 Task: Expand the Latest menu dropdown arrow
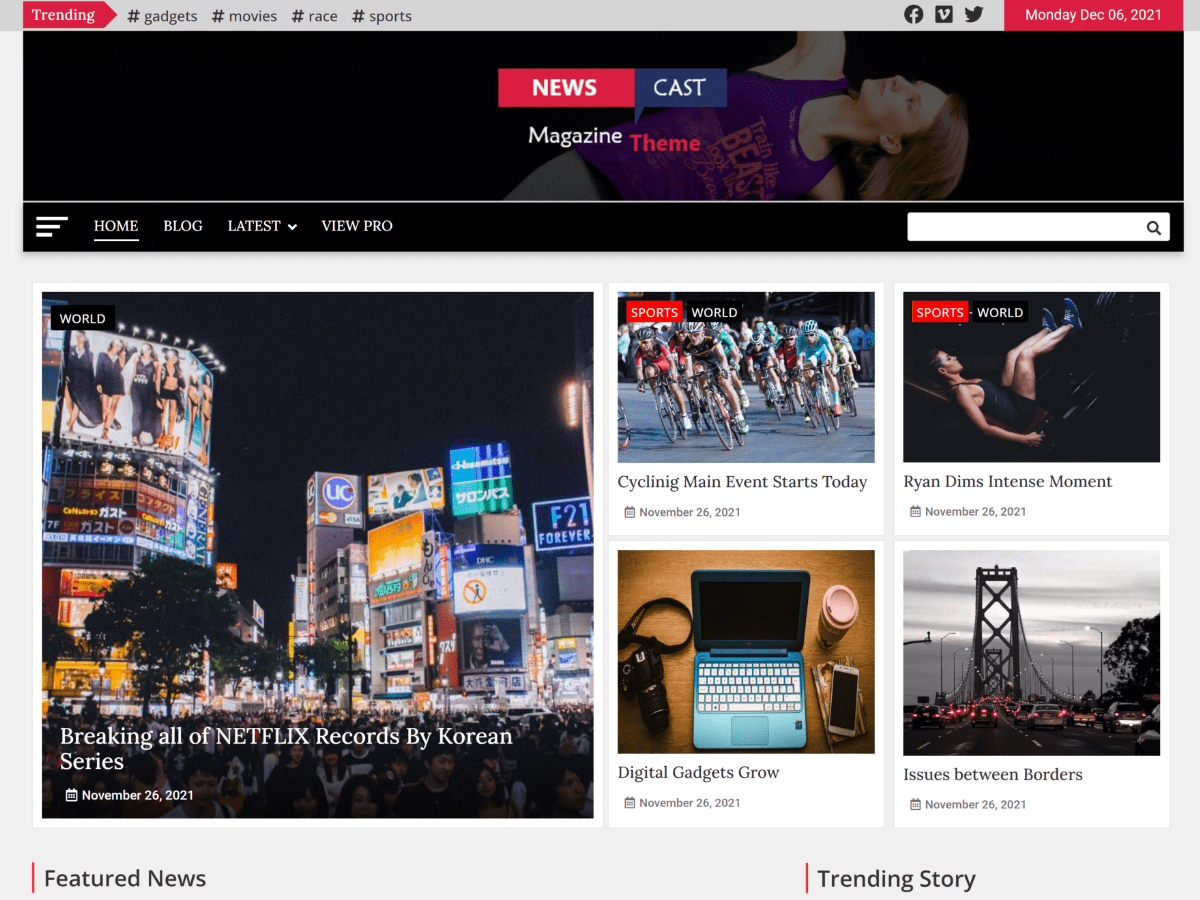point(292,227)
